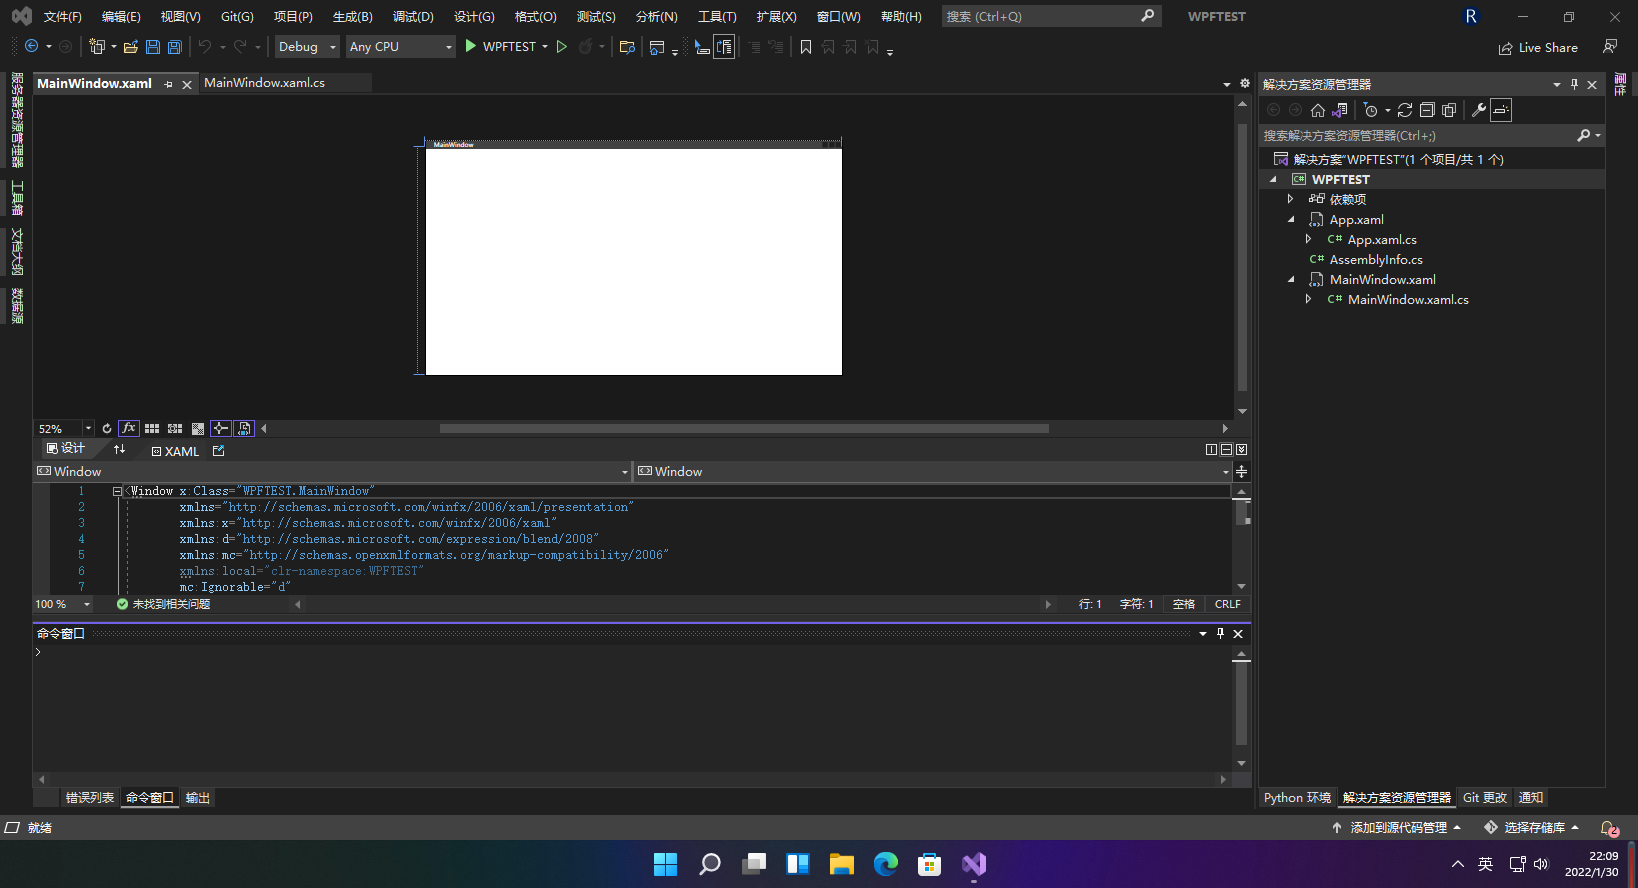Open the 调试(D) menu

click(x=413, y=16)
